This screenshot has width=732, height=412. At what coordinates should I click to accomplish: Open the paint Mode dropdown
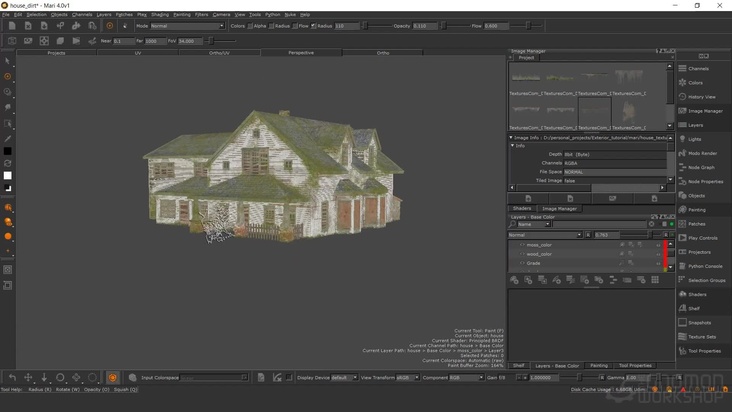(187, 26)
